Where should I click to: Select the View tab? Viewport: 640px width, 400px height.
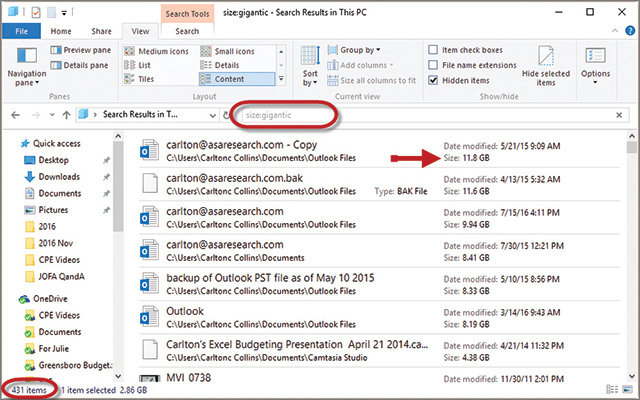pos(140,31)
